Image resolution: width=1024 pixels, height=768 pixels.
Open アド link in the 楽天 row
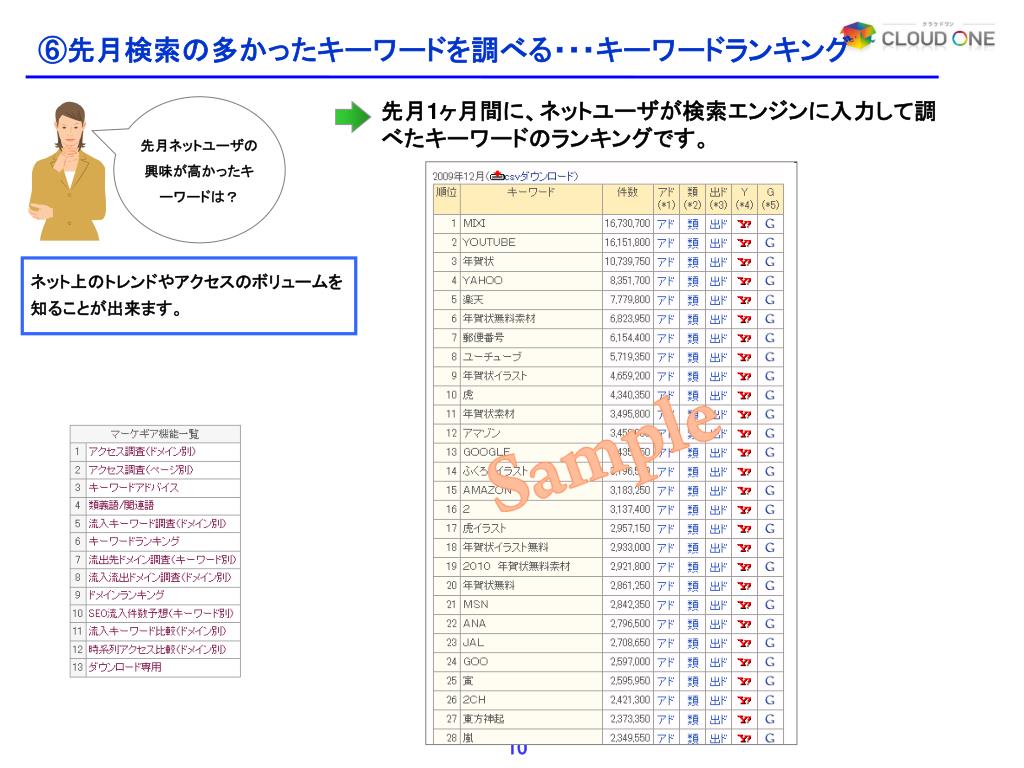[x=665, y=300]
